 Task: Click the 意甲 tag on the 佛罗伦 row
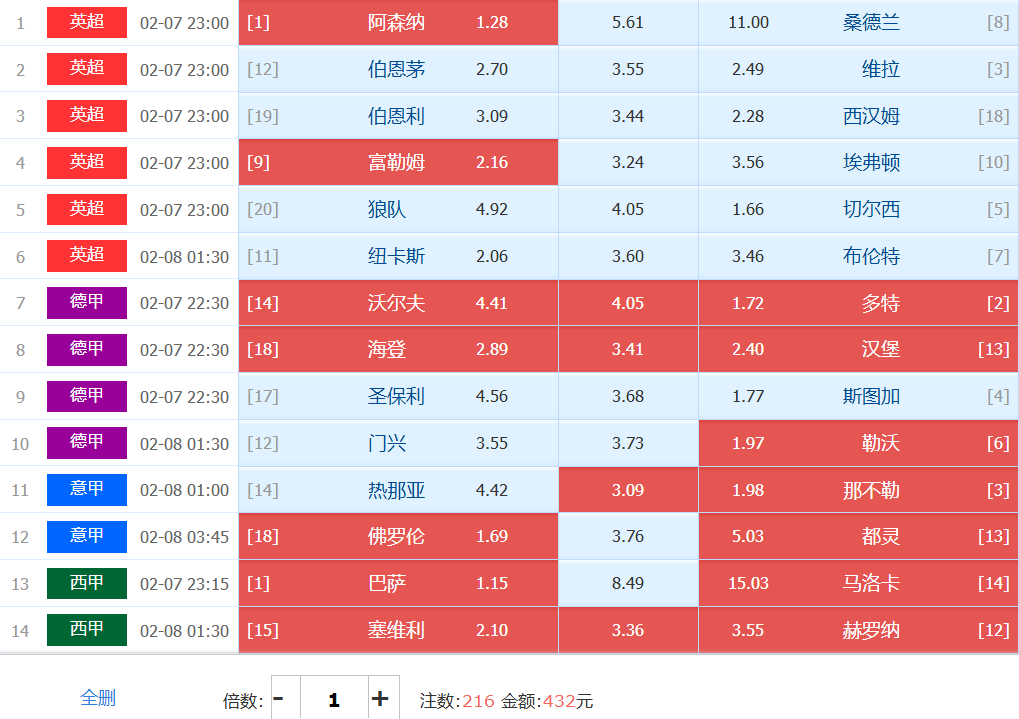[87, 536]
